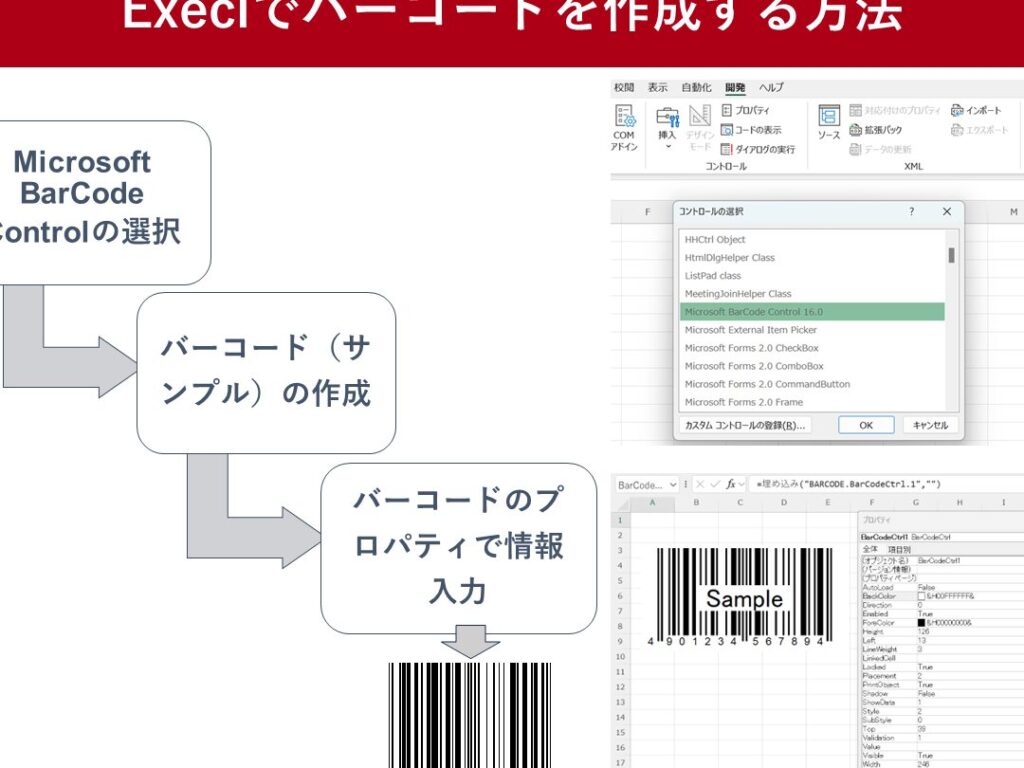Open 拡張パック in XML group

[x=876, y=130]
